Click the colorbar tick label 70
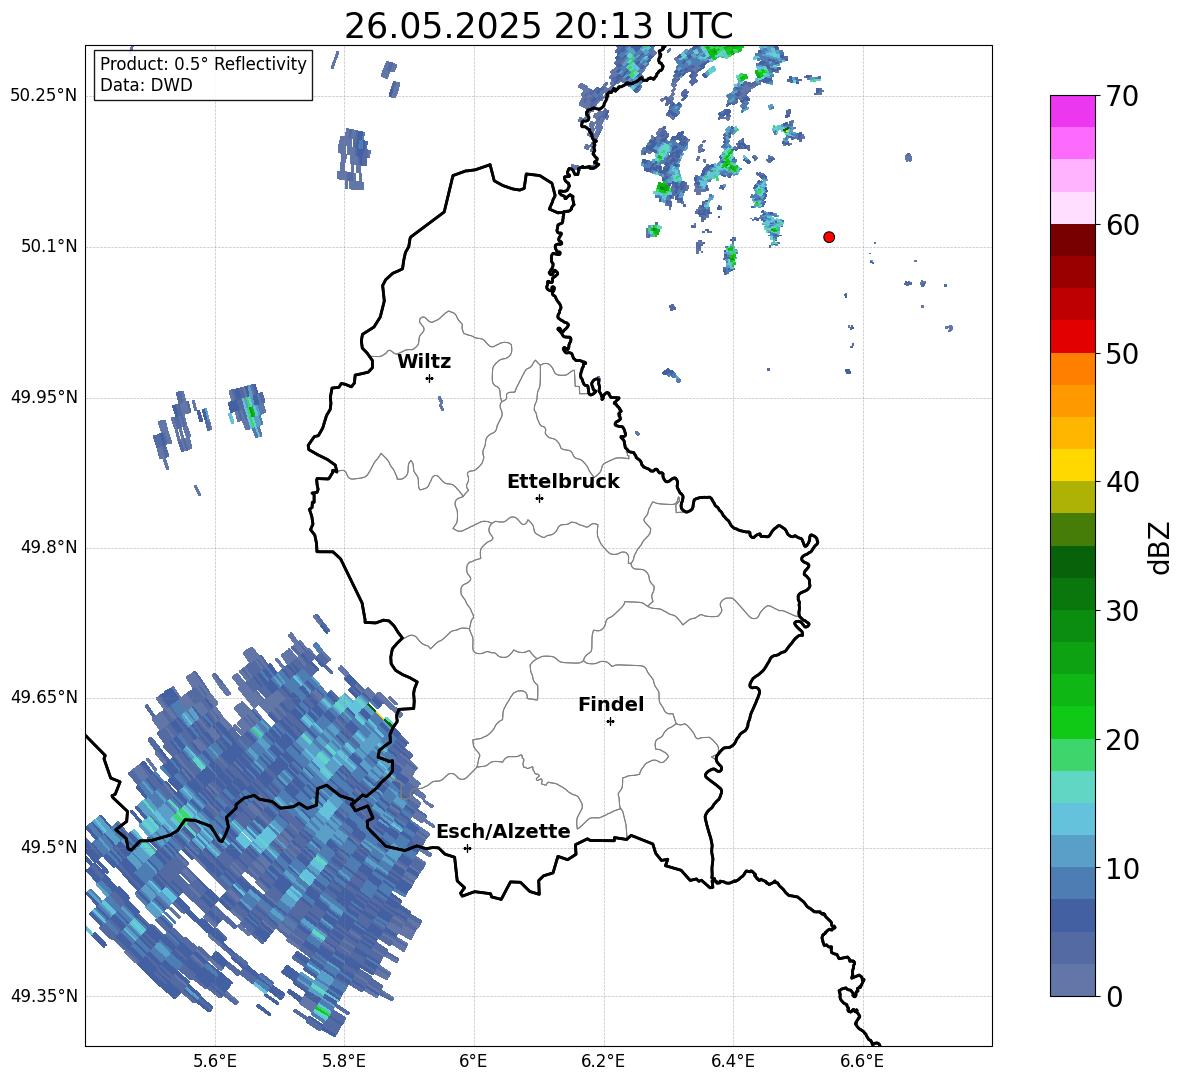This screenshot has width=1184, height=1081. (x=1122, y=97)
